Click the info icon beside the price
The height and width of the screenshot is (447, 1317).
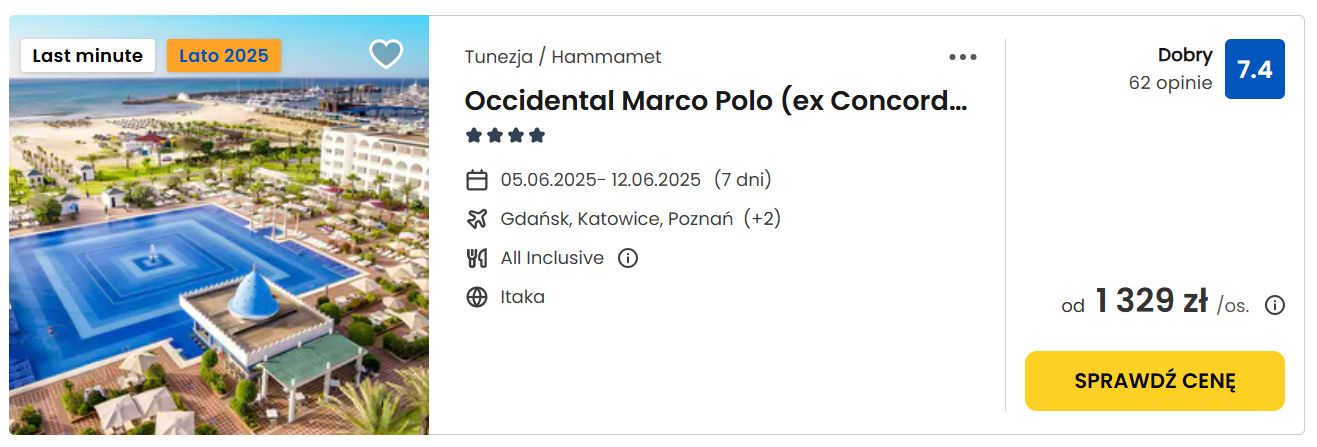coord(1275,305)
